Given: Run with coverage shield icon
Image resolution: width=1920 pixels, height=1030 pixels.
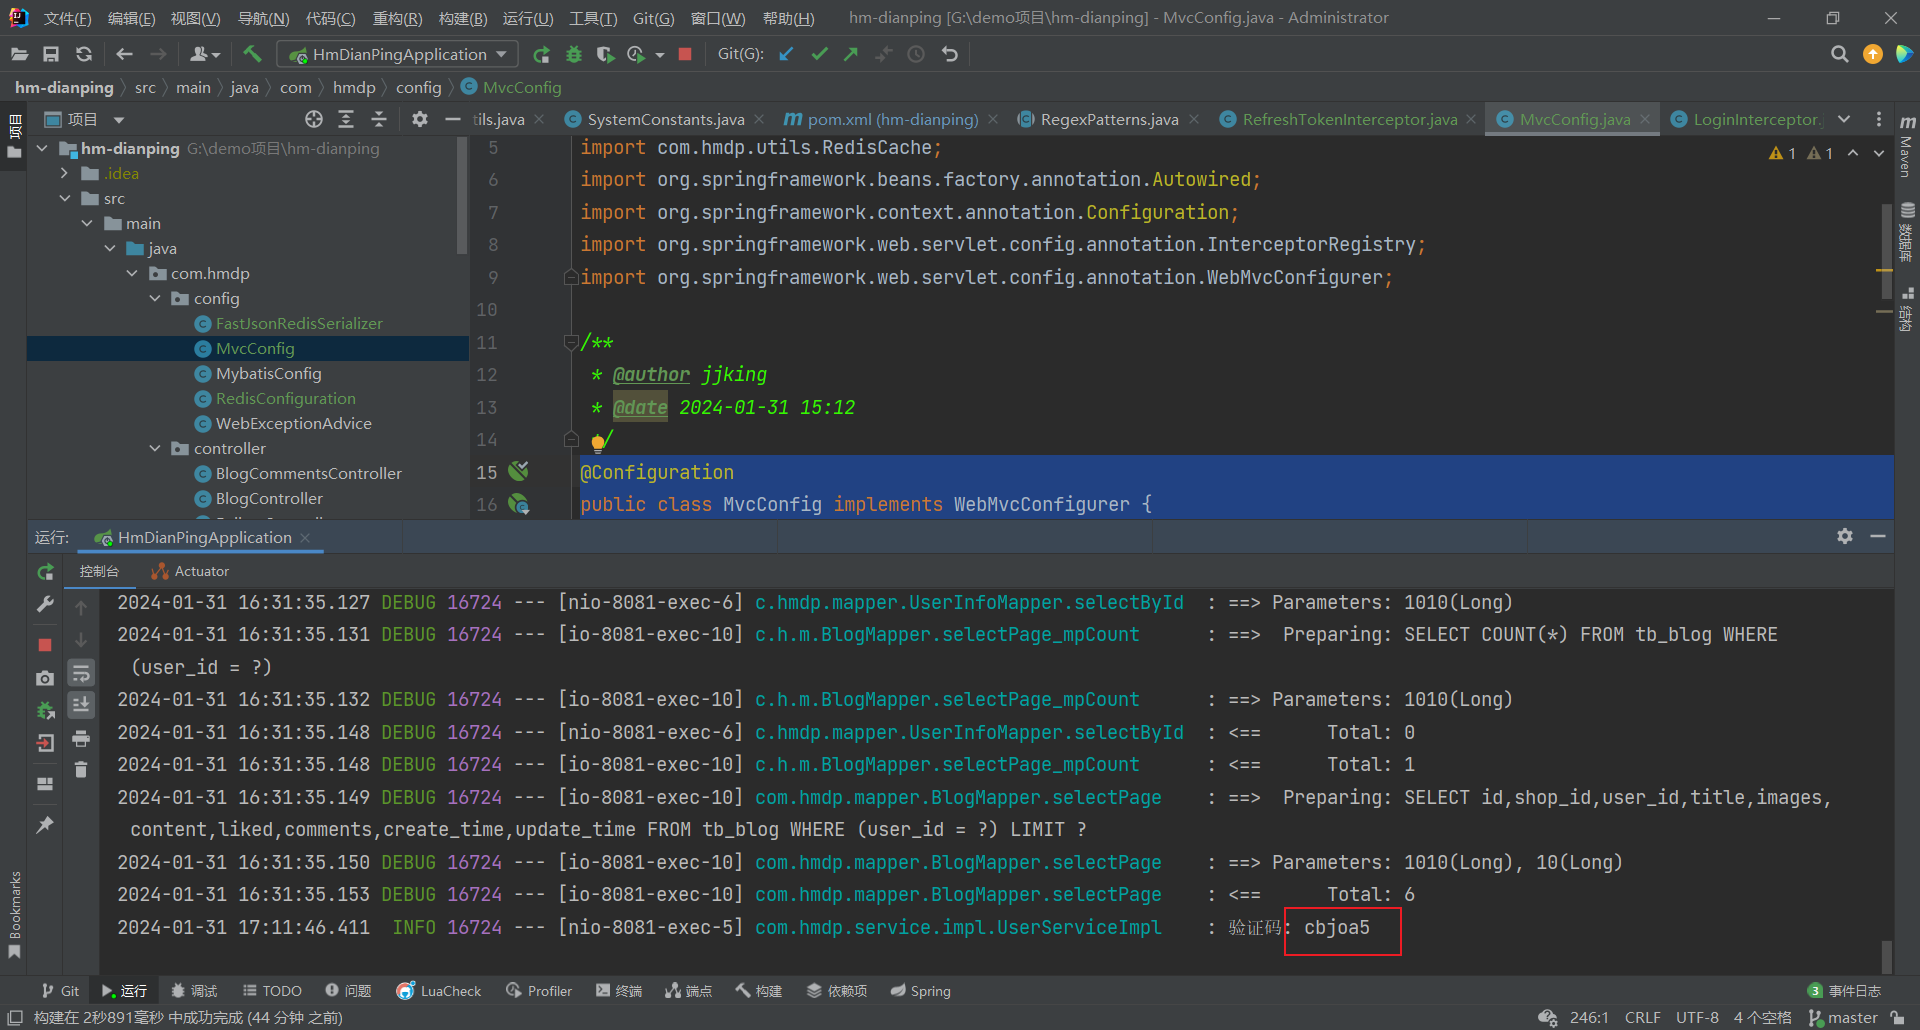Looking at the screenshot, I should [x=604, y=54].
